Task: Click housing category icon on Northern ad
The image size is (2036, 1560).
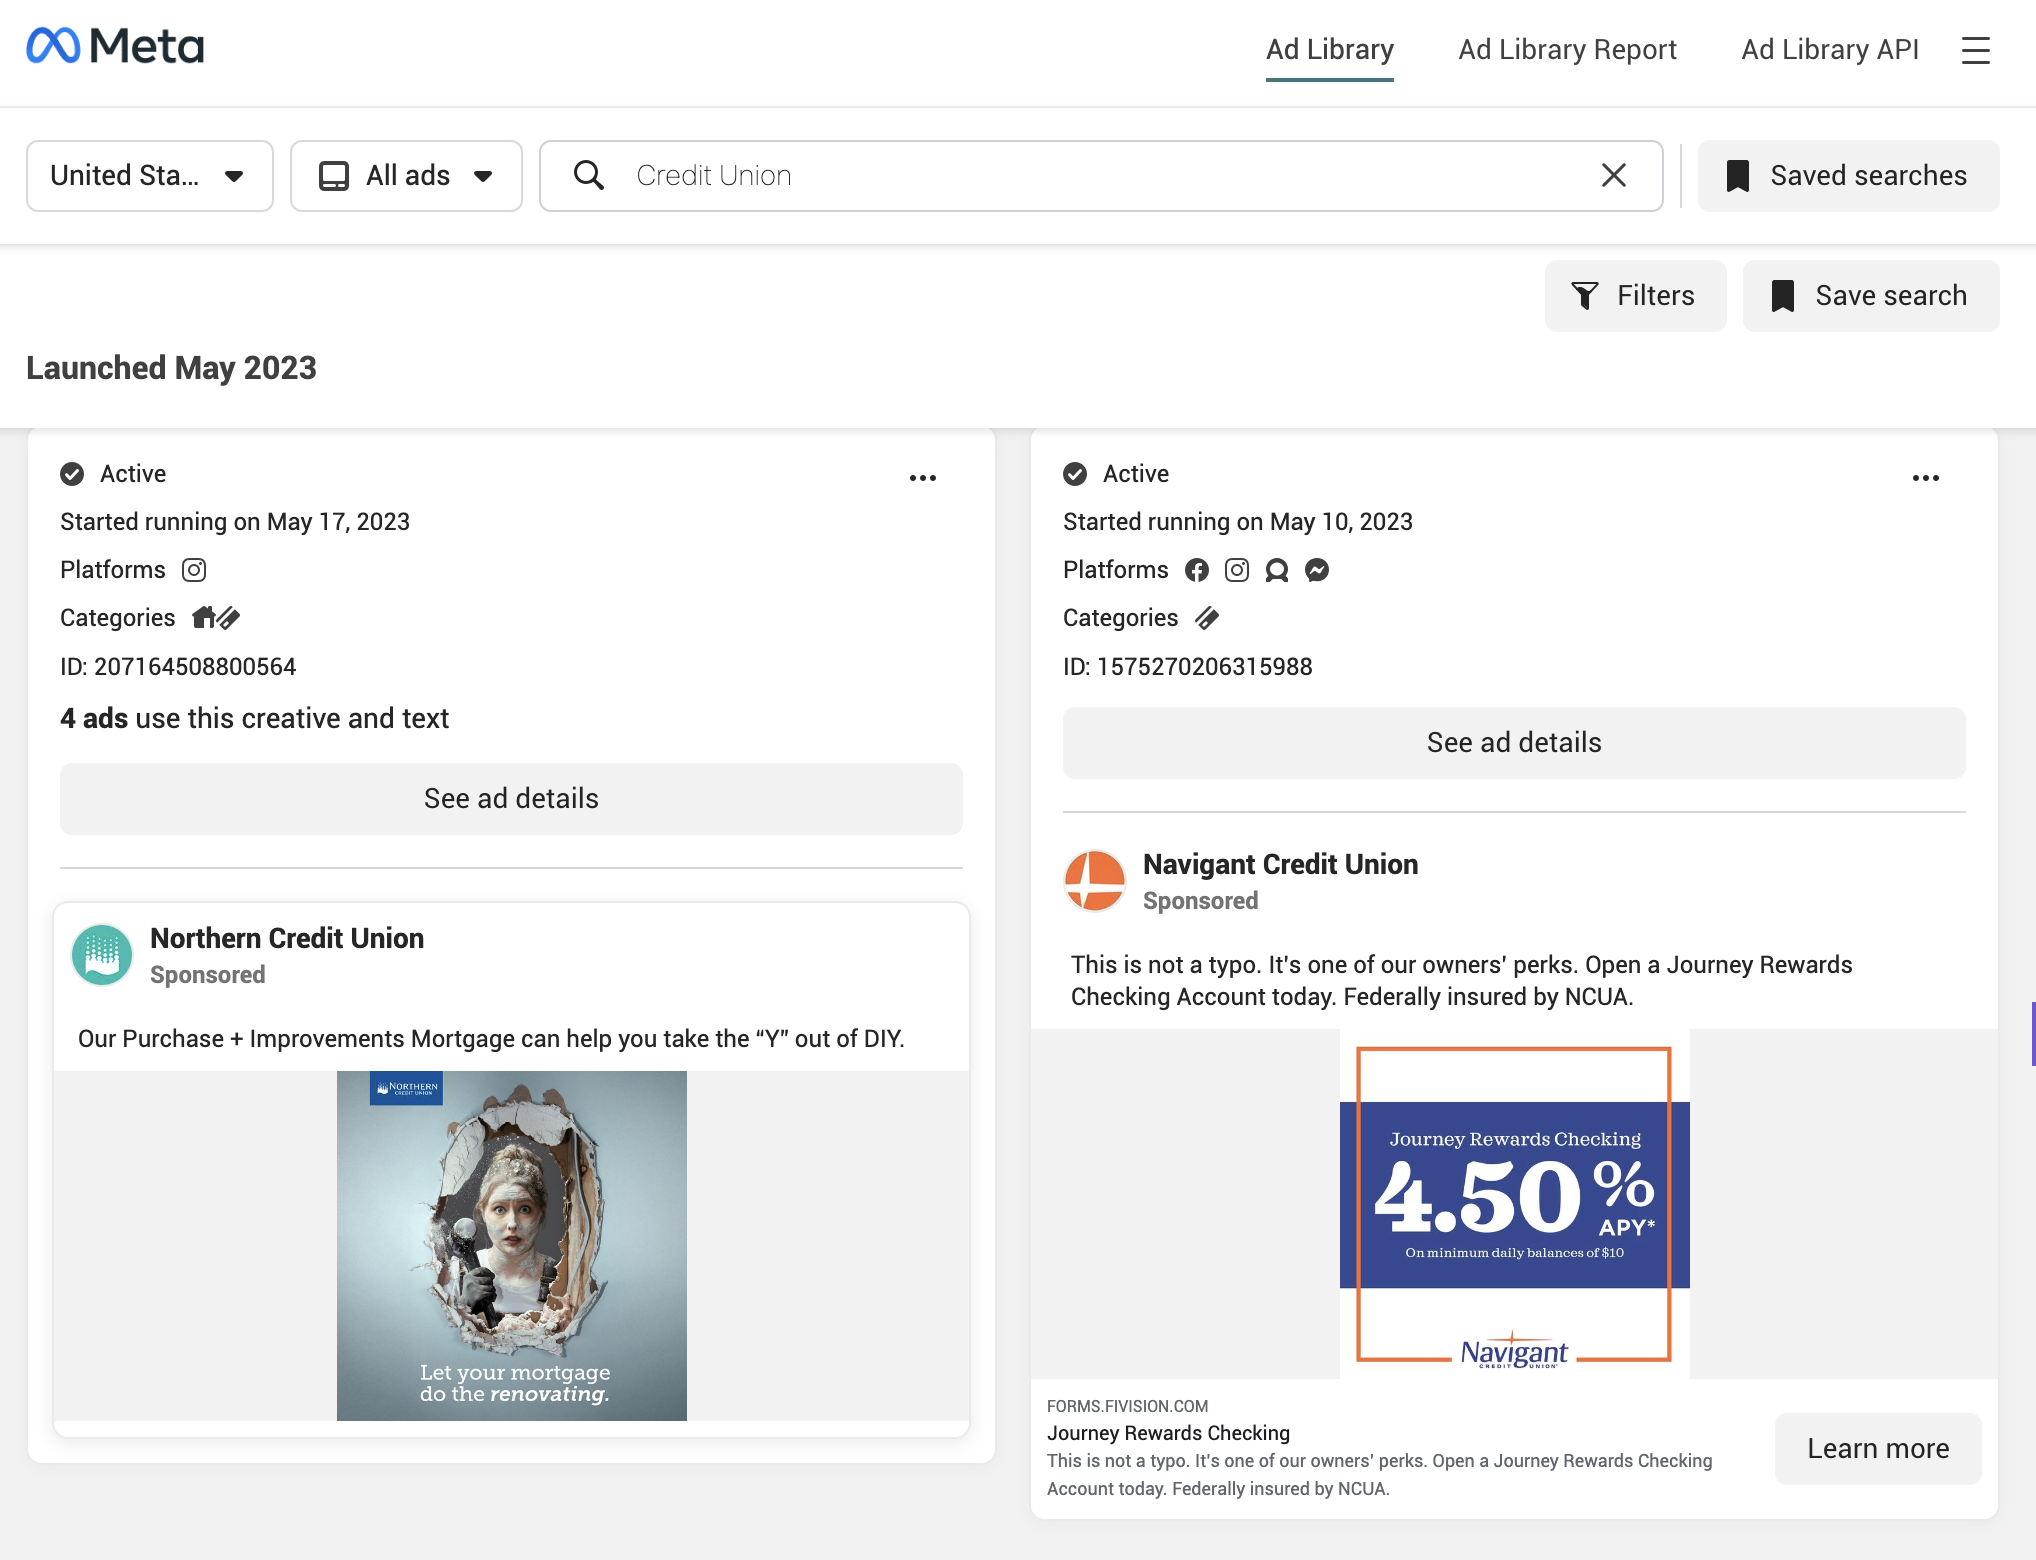Action: click(x=204, y=617)
